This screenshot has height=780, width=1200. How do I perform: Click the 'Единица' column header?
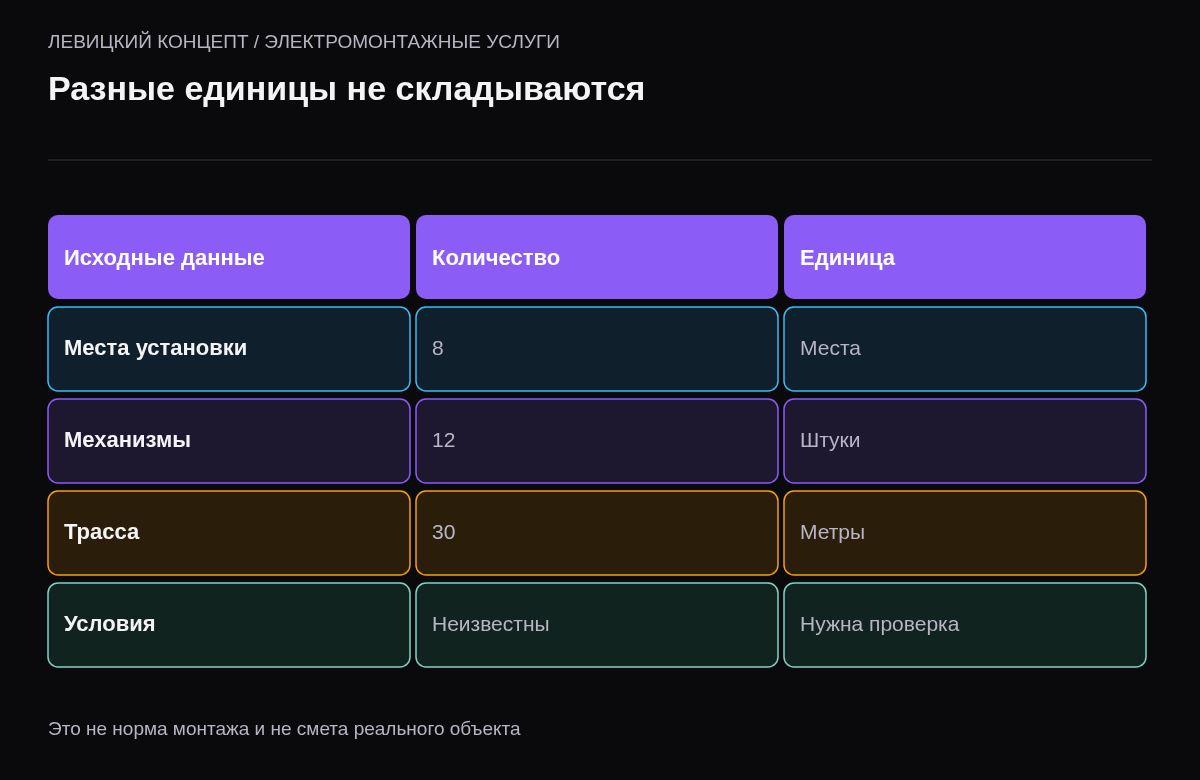965,257
